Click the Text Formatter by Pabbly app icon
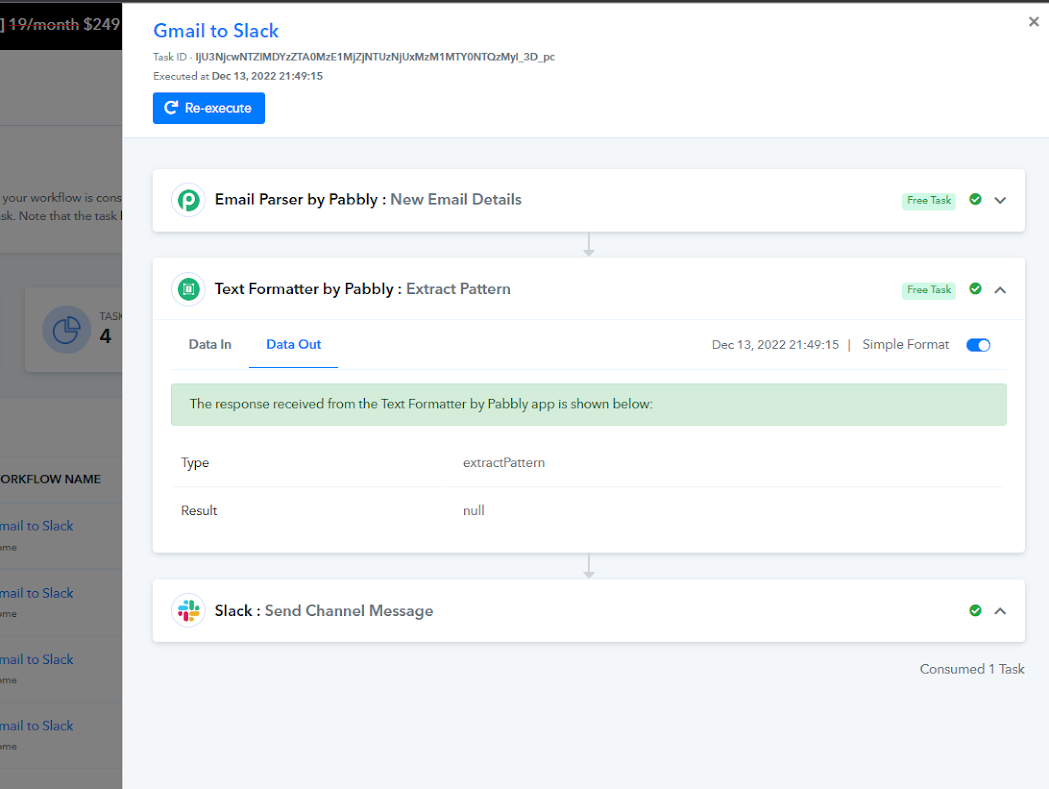Screen dimensions: 1049x789 click(189, 289)
